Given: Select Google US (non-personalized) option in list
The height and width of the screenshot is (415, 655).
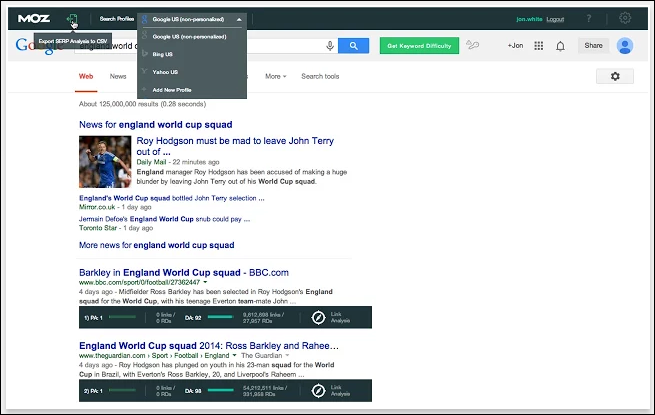Looking at the screenshot, I should tap(189, 37).
